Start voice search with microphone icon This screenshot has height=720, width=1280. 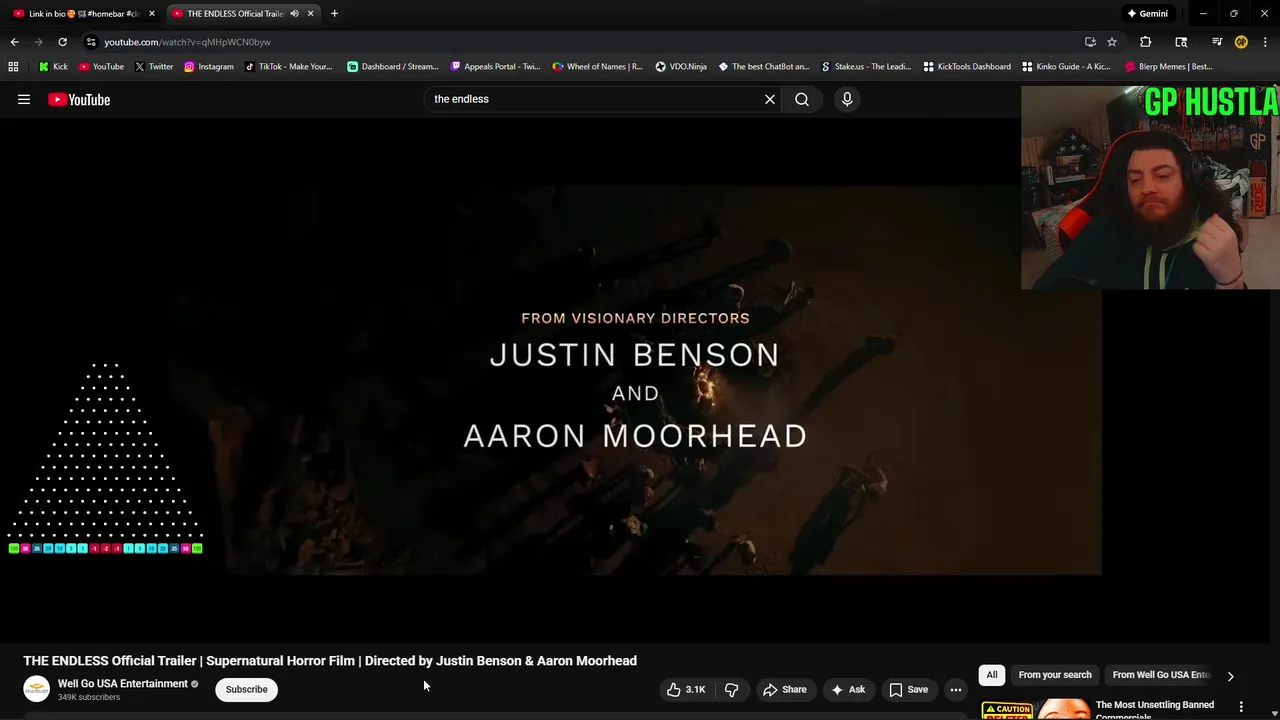point(847,99)
